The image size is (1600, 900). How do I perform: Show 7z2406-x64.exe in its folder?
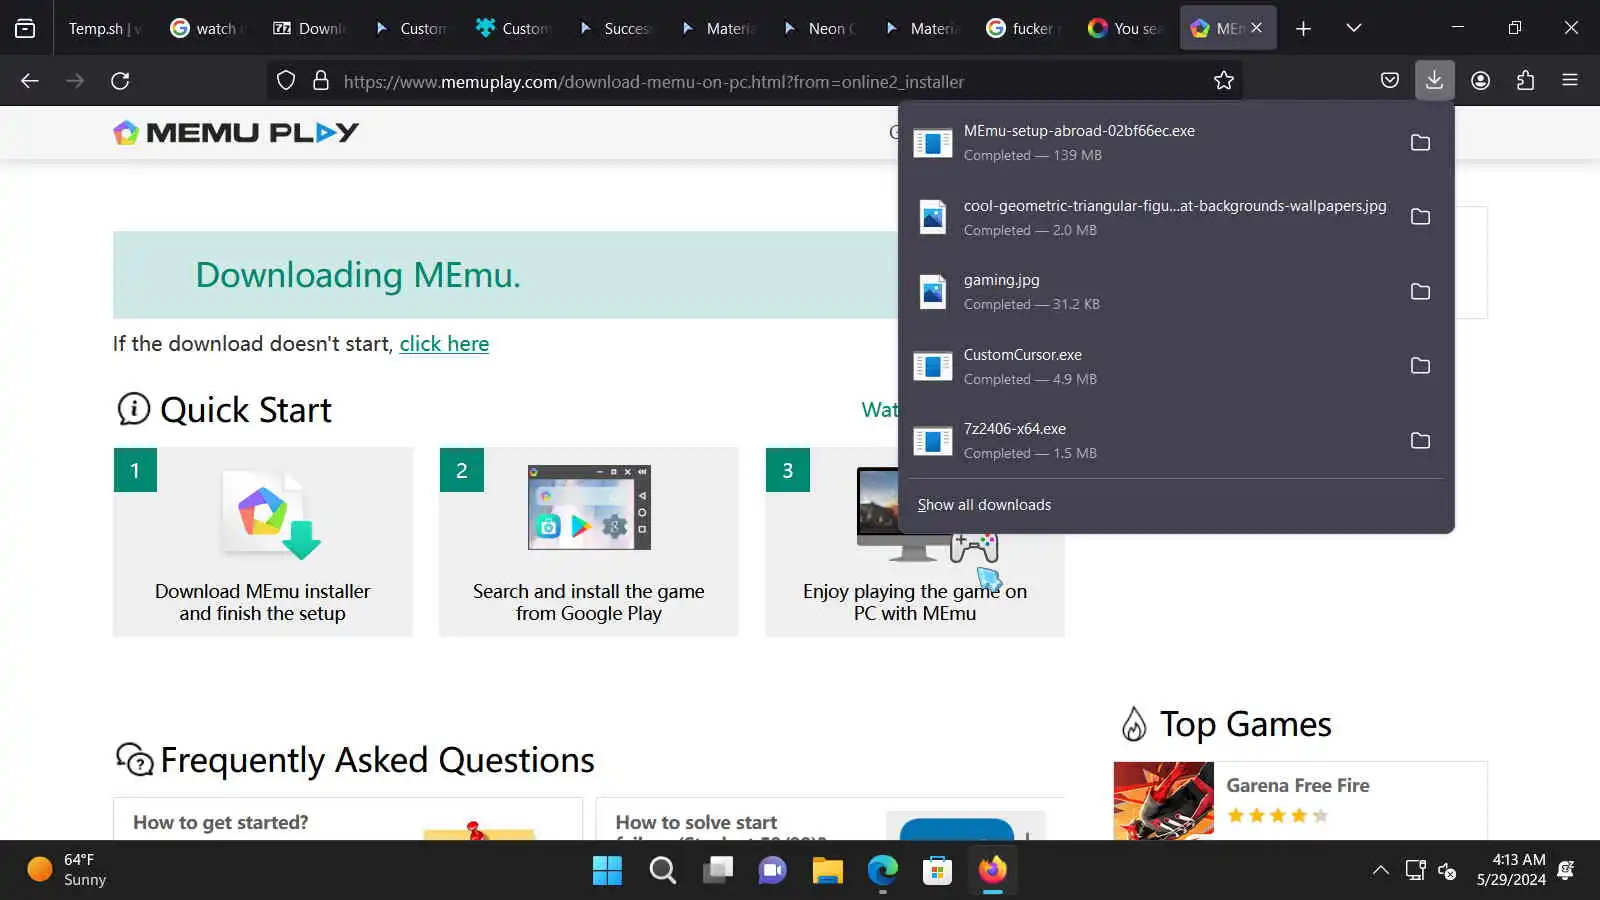pyautogui.click(x=1420, y=441)
